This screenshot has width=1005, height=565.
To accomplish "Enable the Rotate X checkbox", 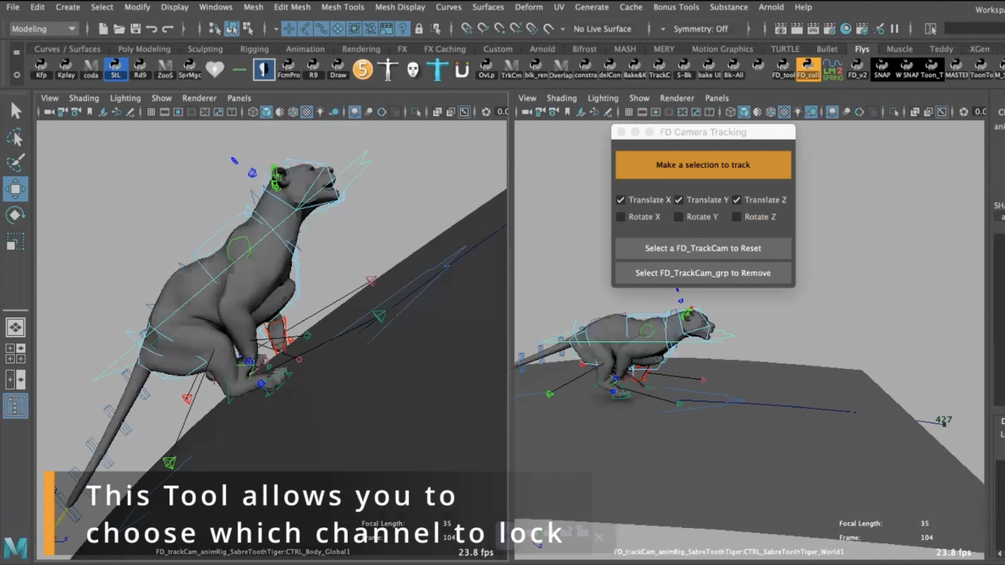I will click(620, 217).
